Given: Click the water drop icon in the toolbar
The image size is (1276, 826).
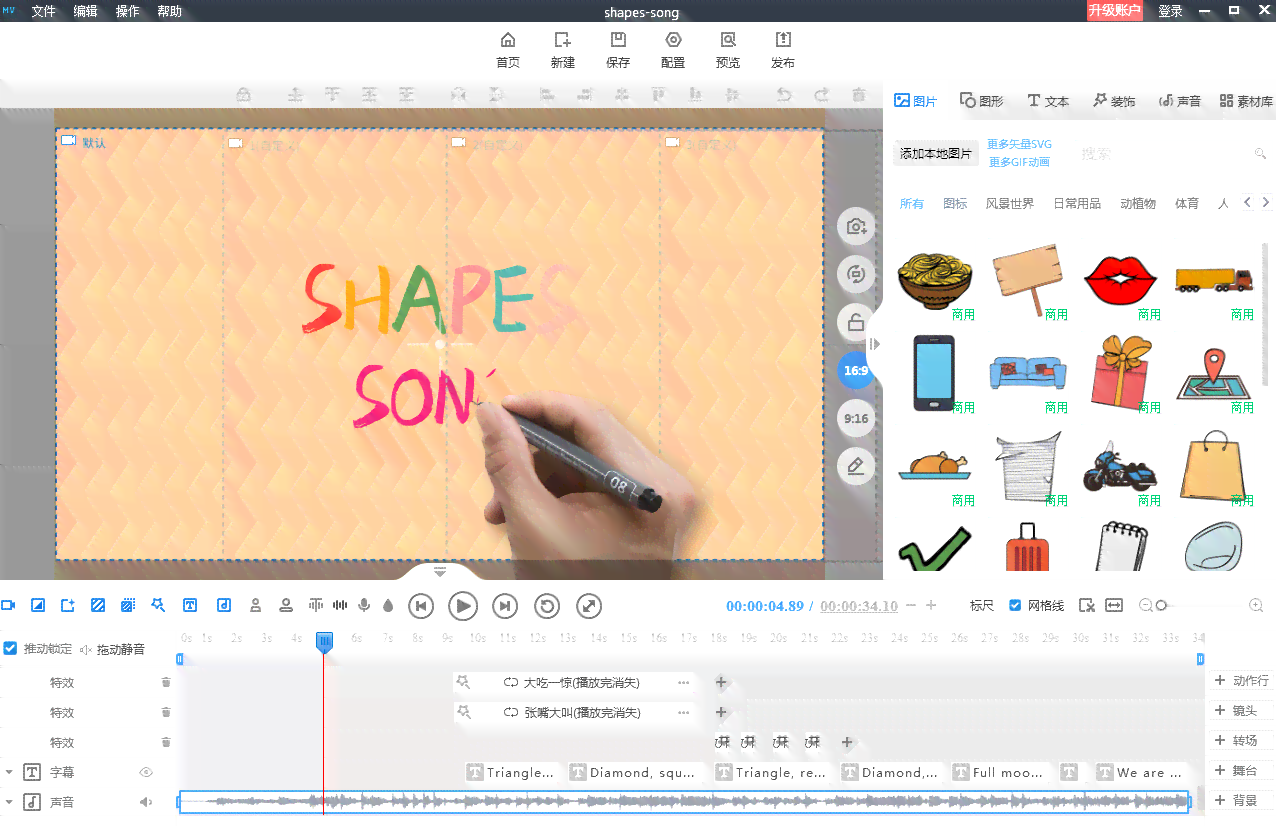Looking at the screenshot, I should [x=388, y=605].
